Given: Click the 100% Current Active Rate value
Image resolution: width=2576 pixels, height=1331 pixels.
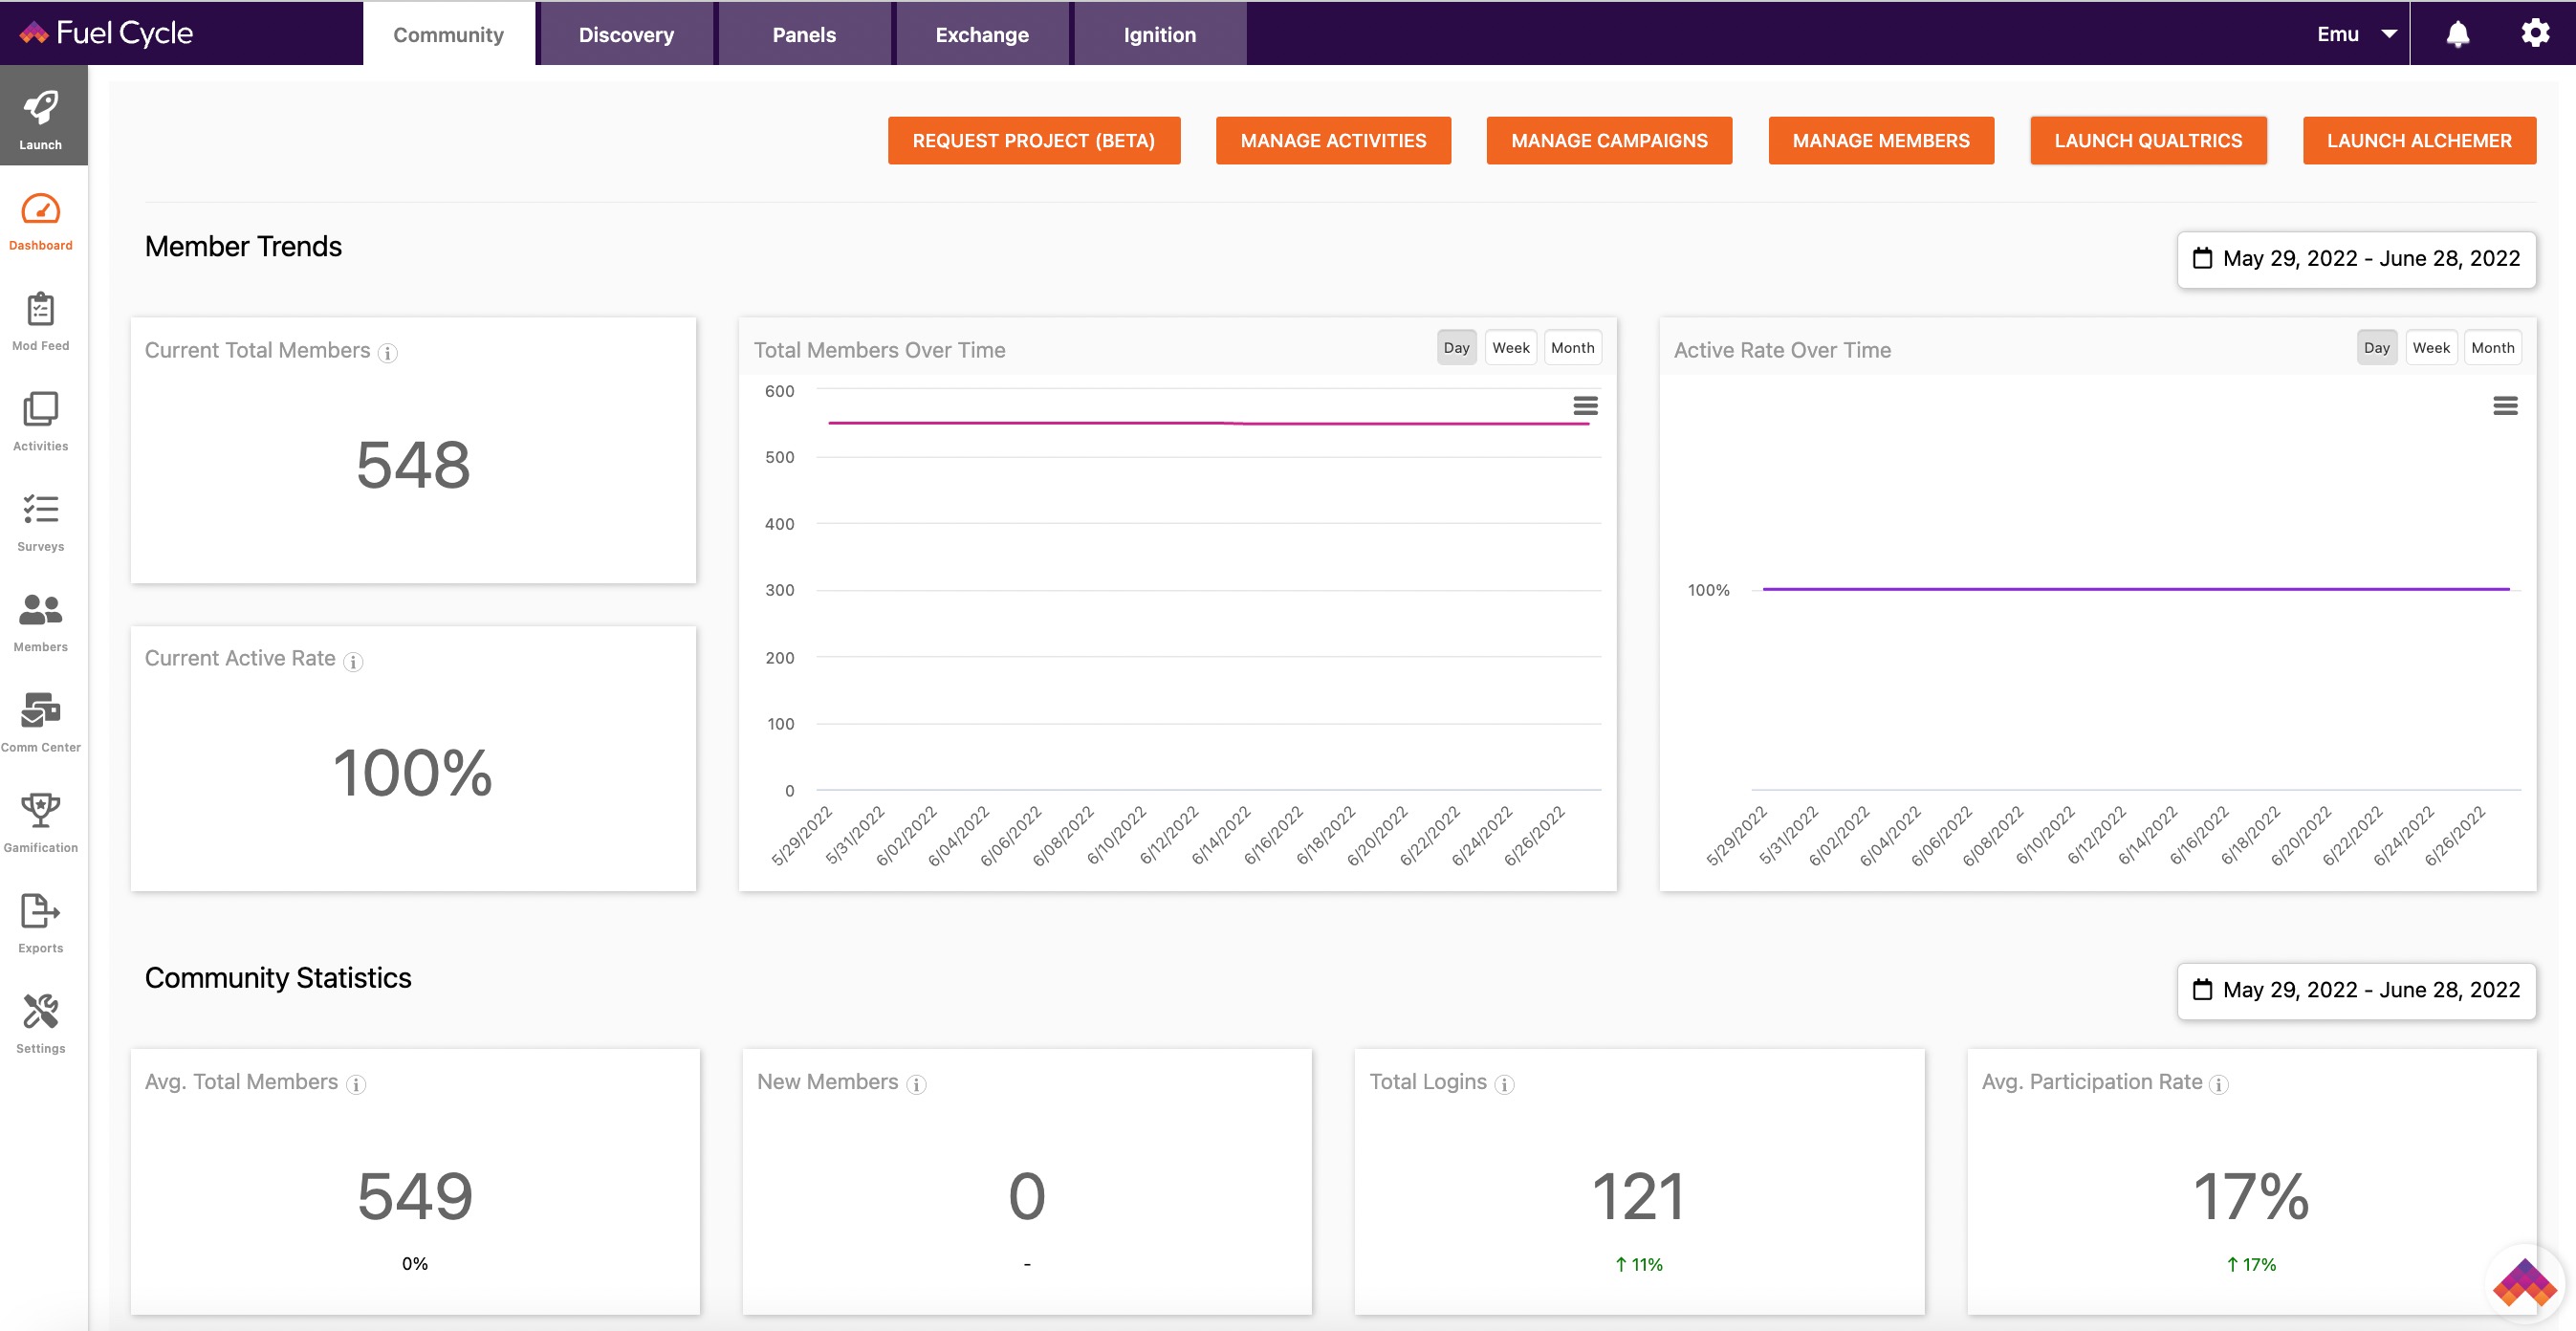Looking at the screenshot, I should coord(413,773).
